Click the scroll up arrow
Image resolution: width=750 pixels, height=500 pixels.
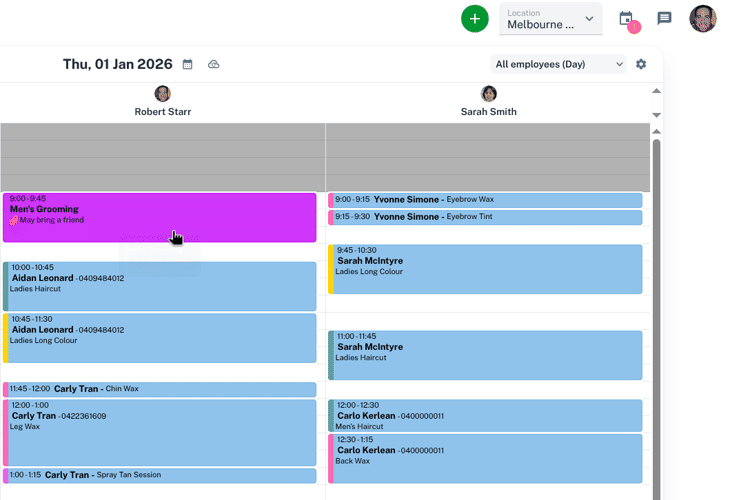pos(656,92)
